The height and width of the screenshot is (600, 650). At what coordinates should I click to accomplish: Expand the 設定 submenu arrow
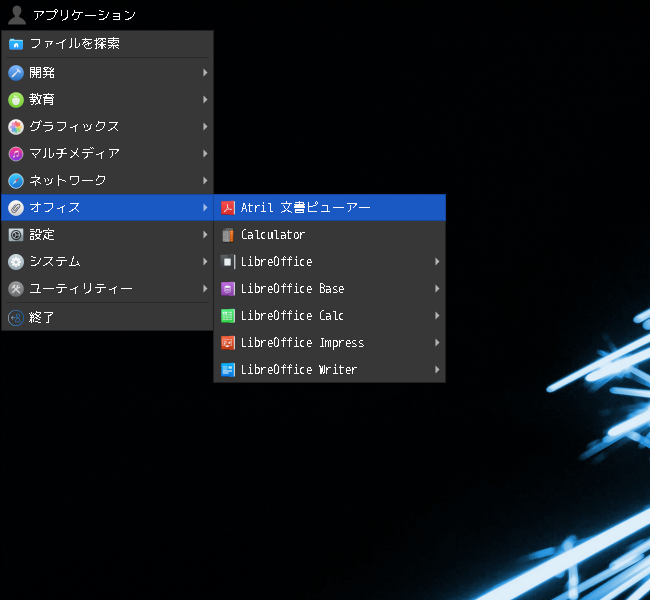coord(205,235)
